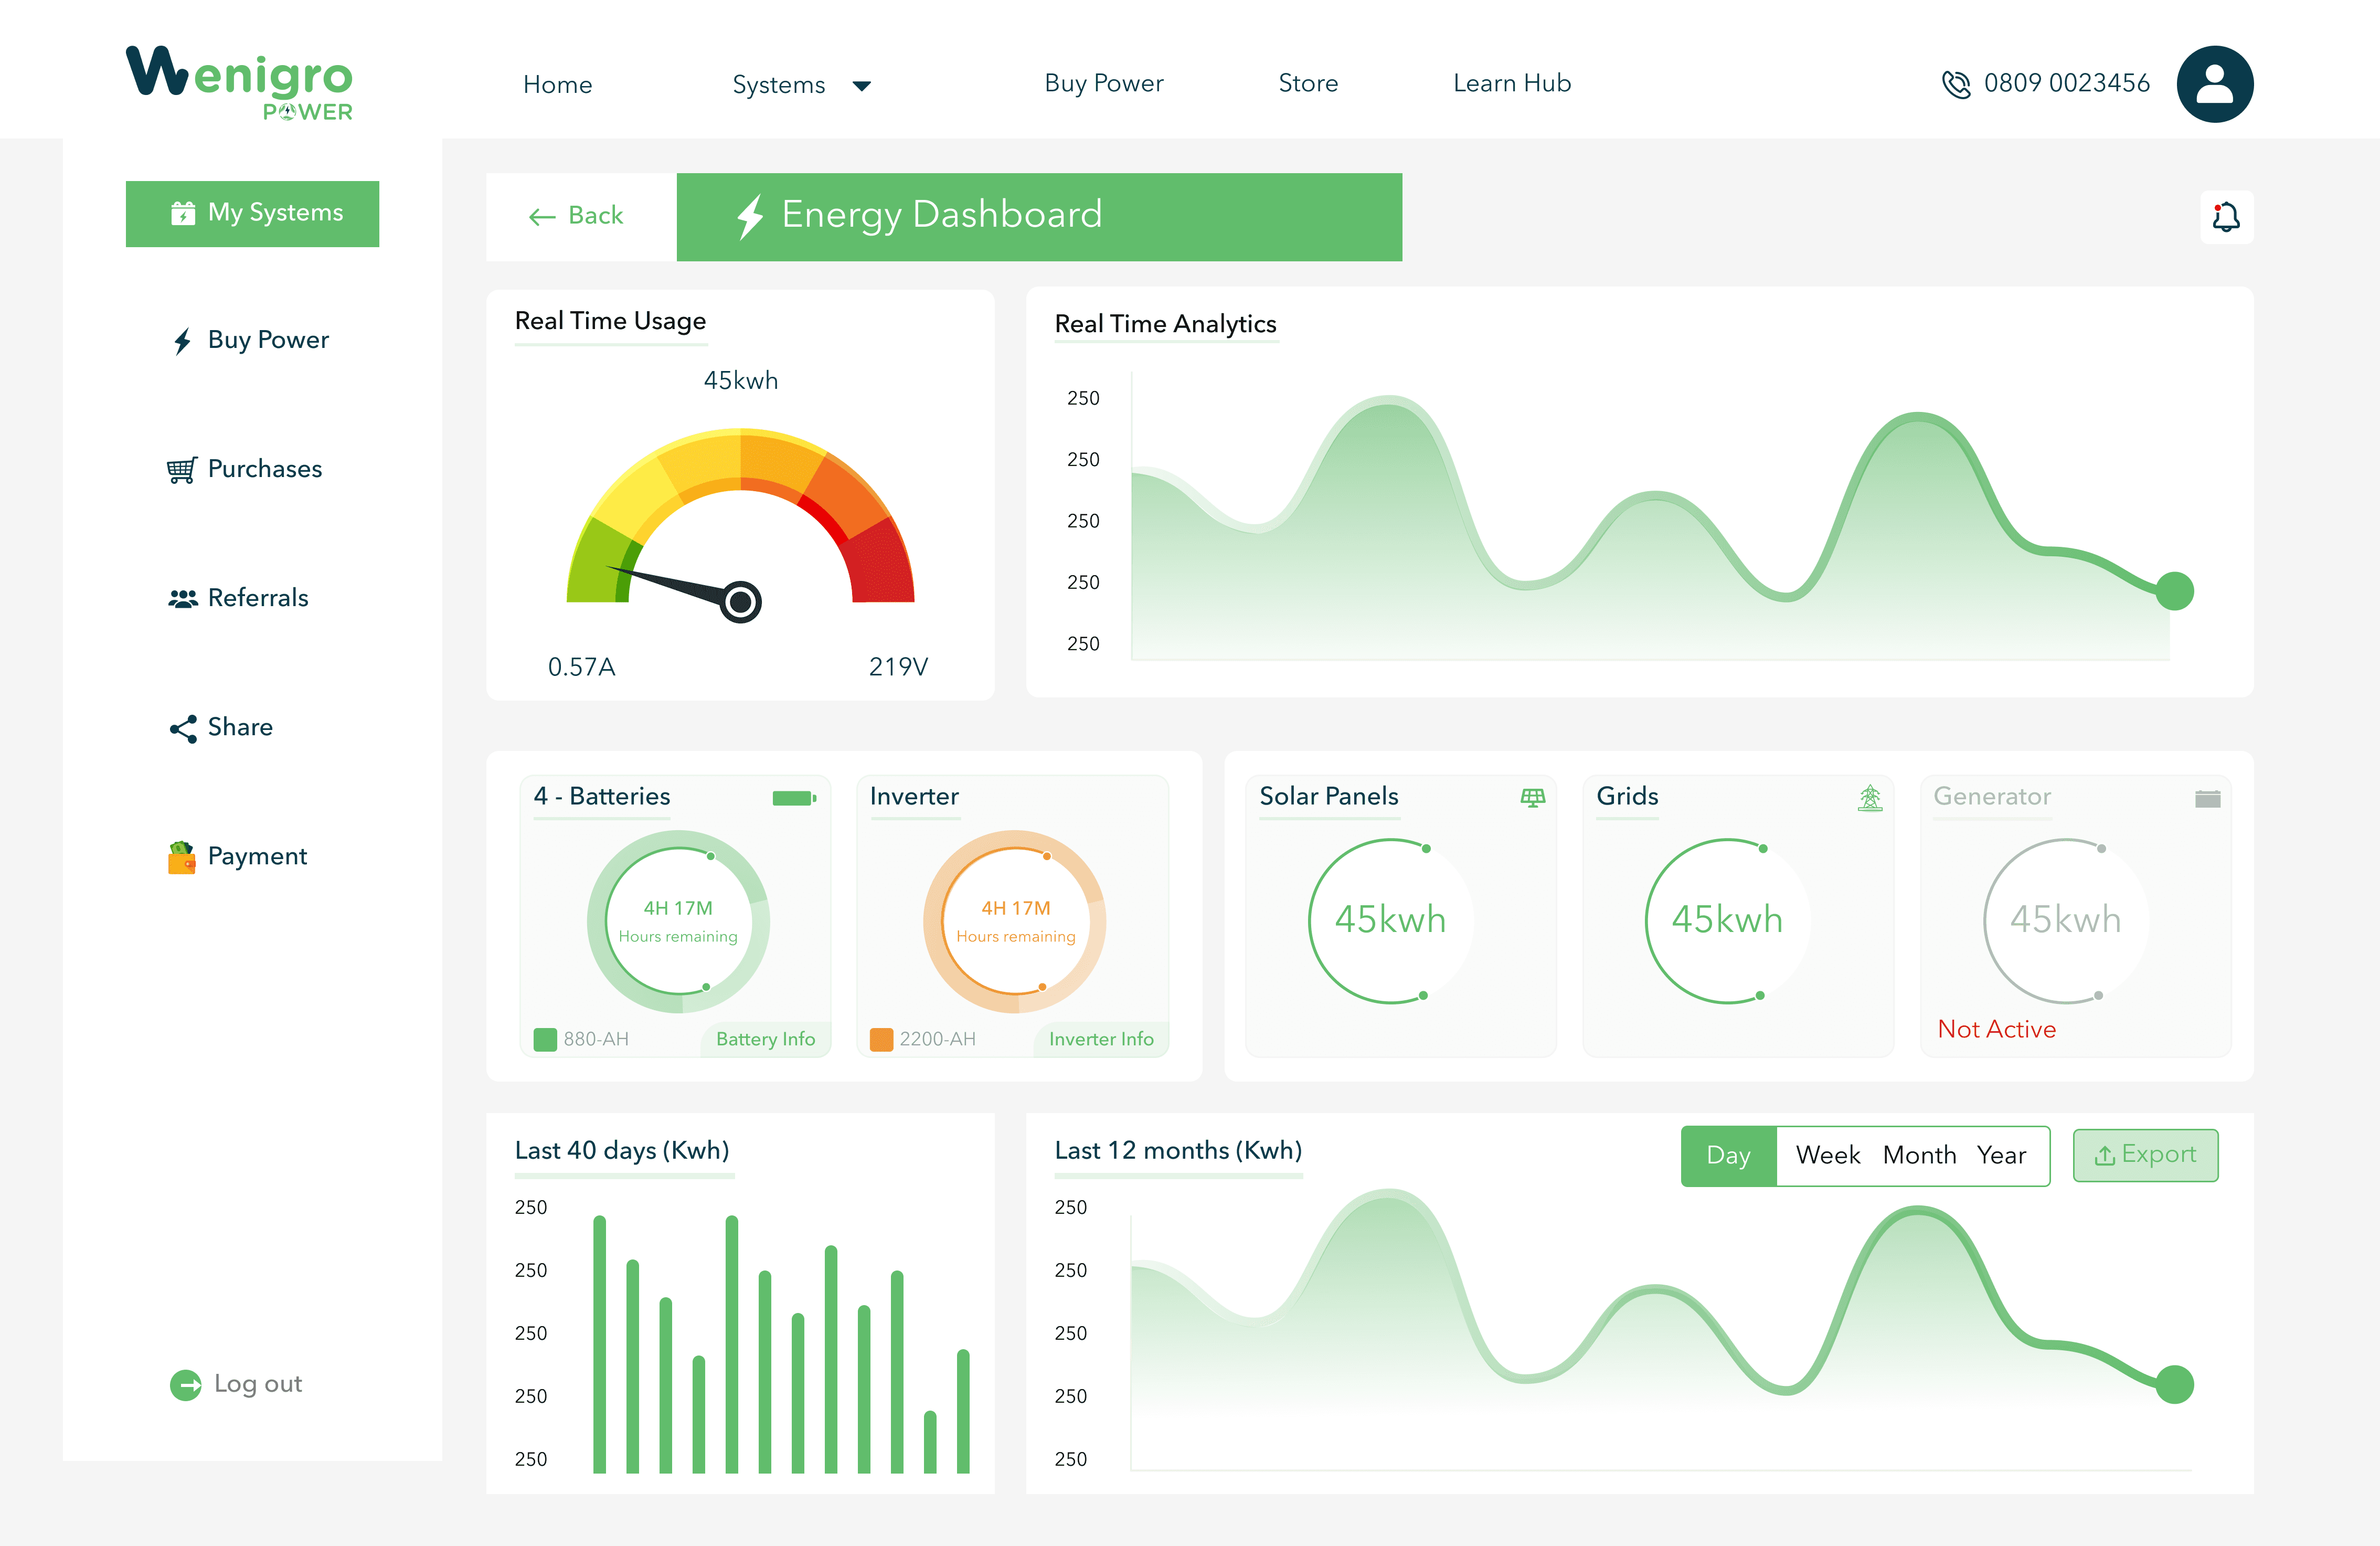Click the Last 12 months chart end dot
Screen dimensions: 2380x1546
click(x=2174, y=1384)
